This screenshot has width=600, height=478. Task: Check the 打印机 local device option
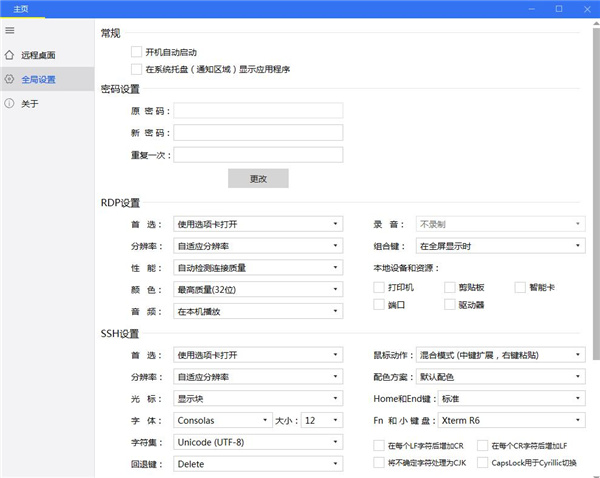(379, 287)
